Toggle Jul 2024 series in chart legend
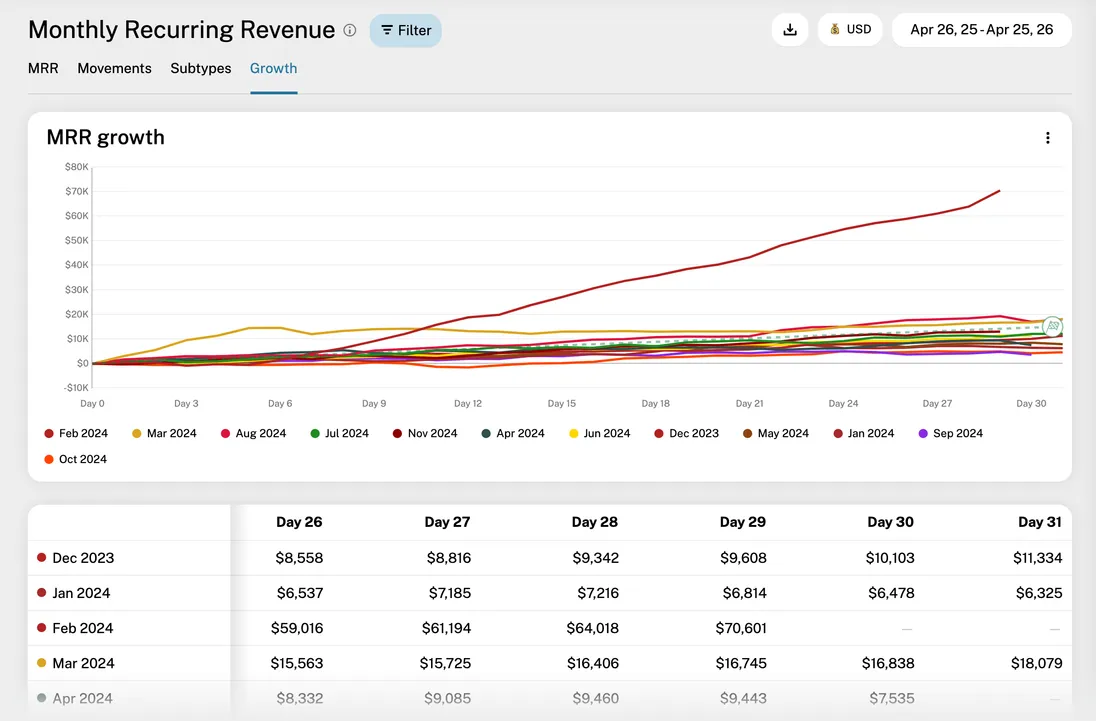Viewport: 1096px width, 721px height. click(x=339, y=433)
